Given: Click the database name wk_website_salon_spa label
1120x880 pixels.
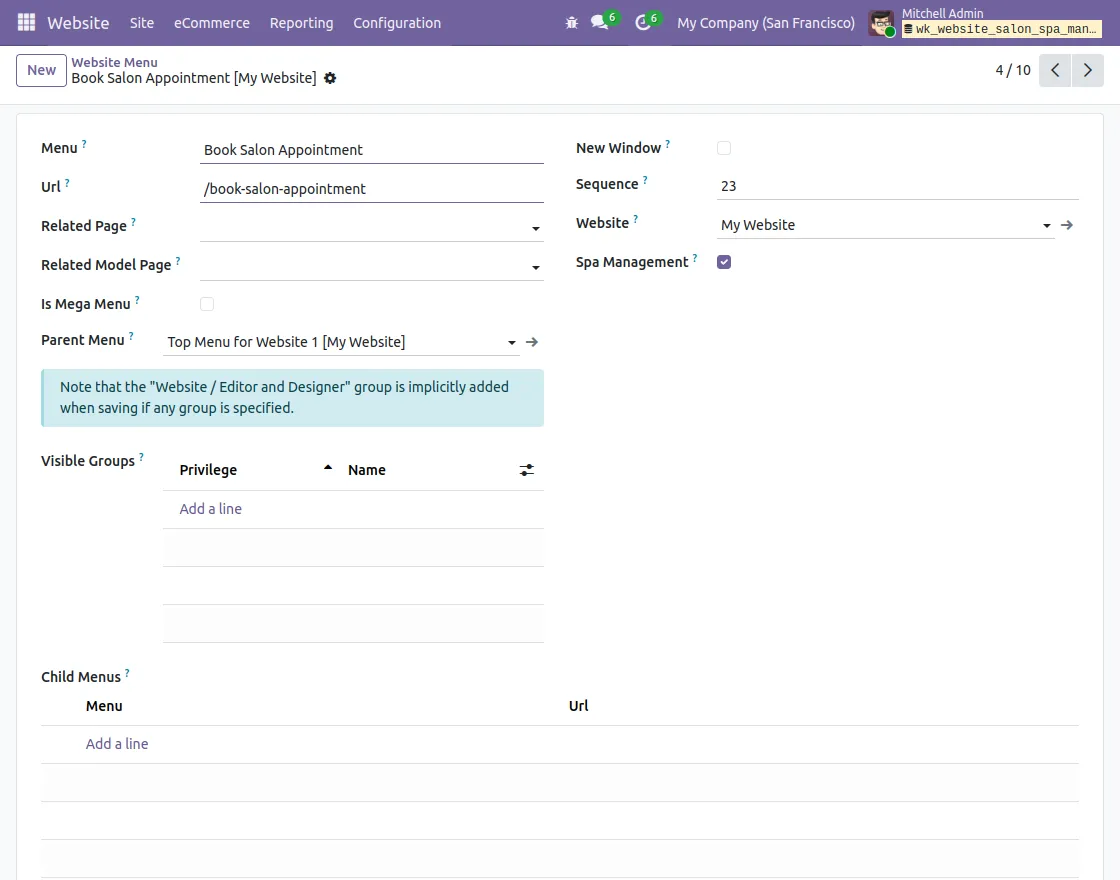Looking at the screenshot, I should pos(1001,29).
